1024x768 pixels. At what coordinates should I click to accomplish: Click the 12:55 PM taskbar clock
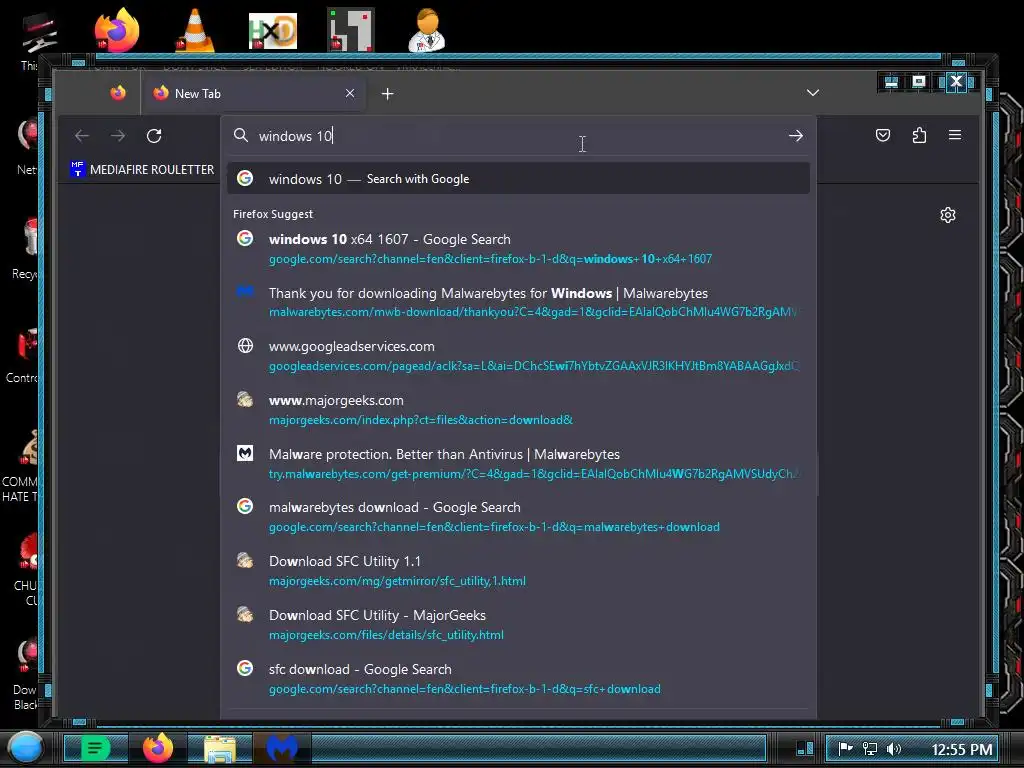(x=962, y=749)
